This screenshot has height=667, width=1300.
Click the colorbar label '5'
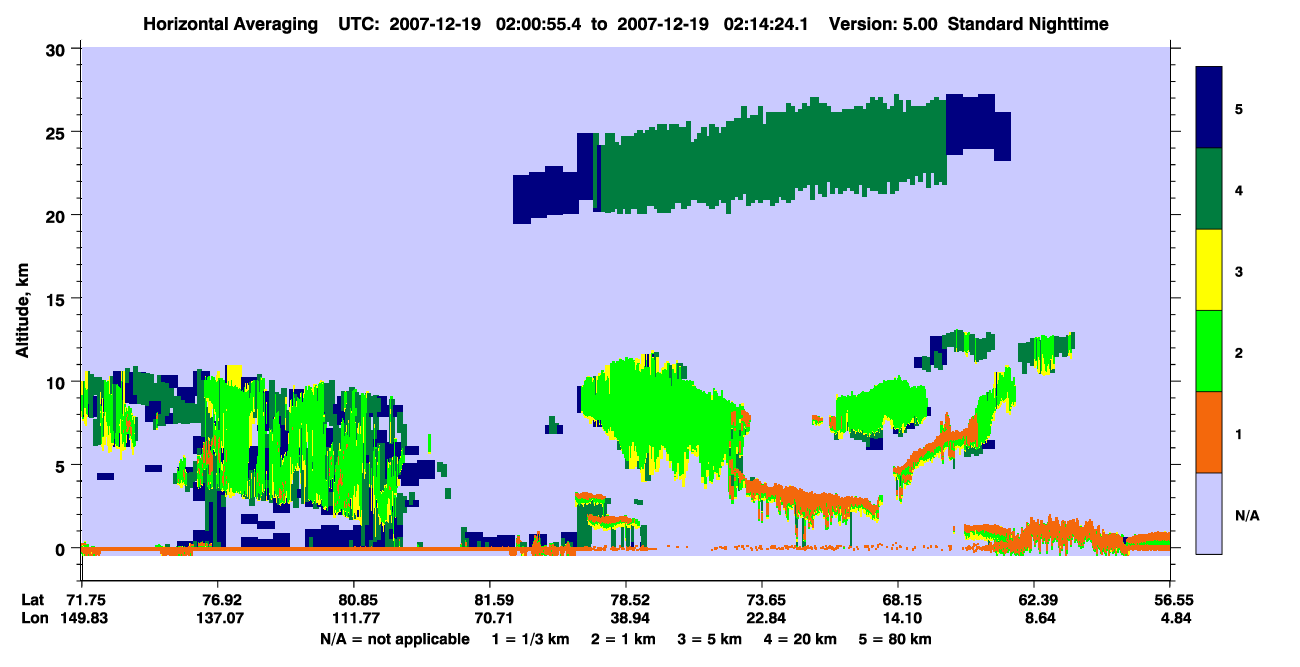pyautogui.click(x=1238, y=108)
